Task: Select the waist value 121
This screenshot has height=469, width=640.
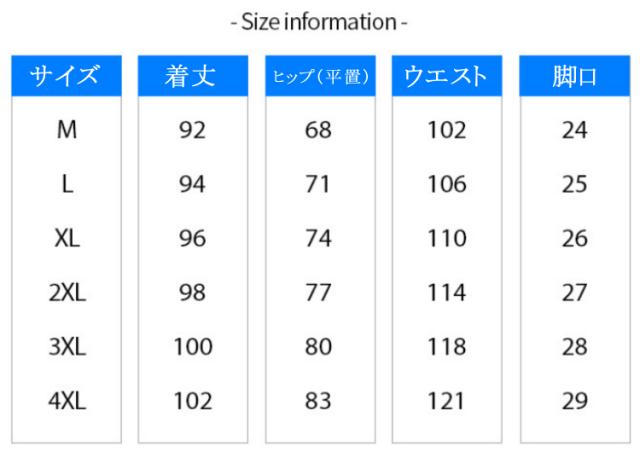Action: [x=446, y=401]
